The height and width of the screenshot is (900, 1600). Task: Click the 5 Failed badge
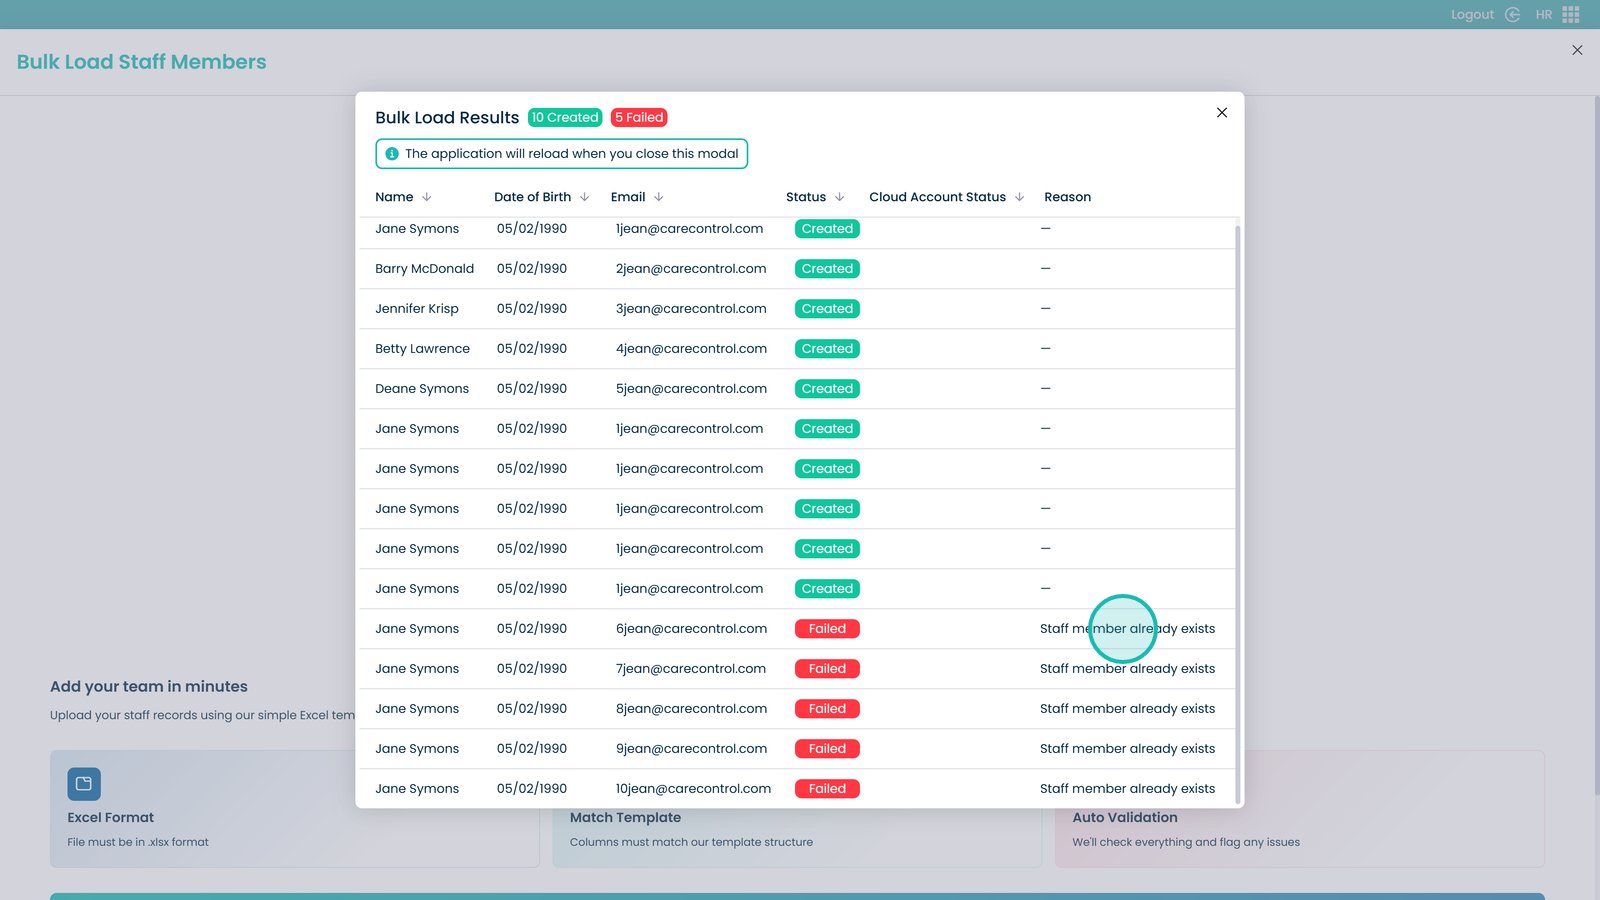639,118
